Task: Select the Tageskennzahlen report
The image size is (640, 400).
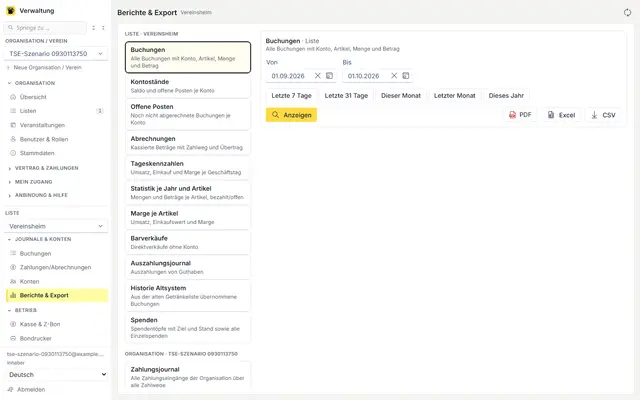Action: coord(188,168)
